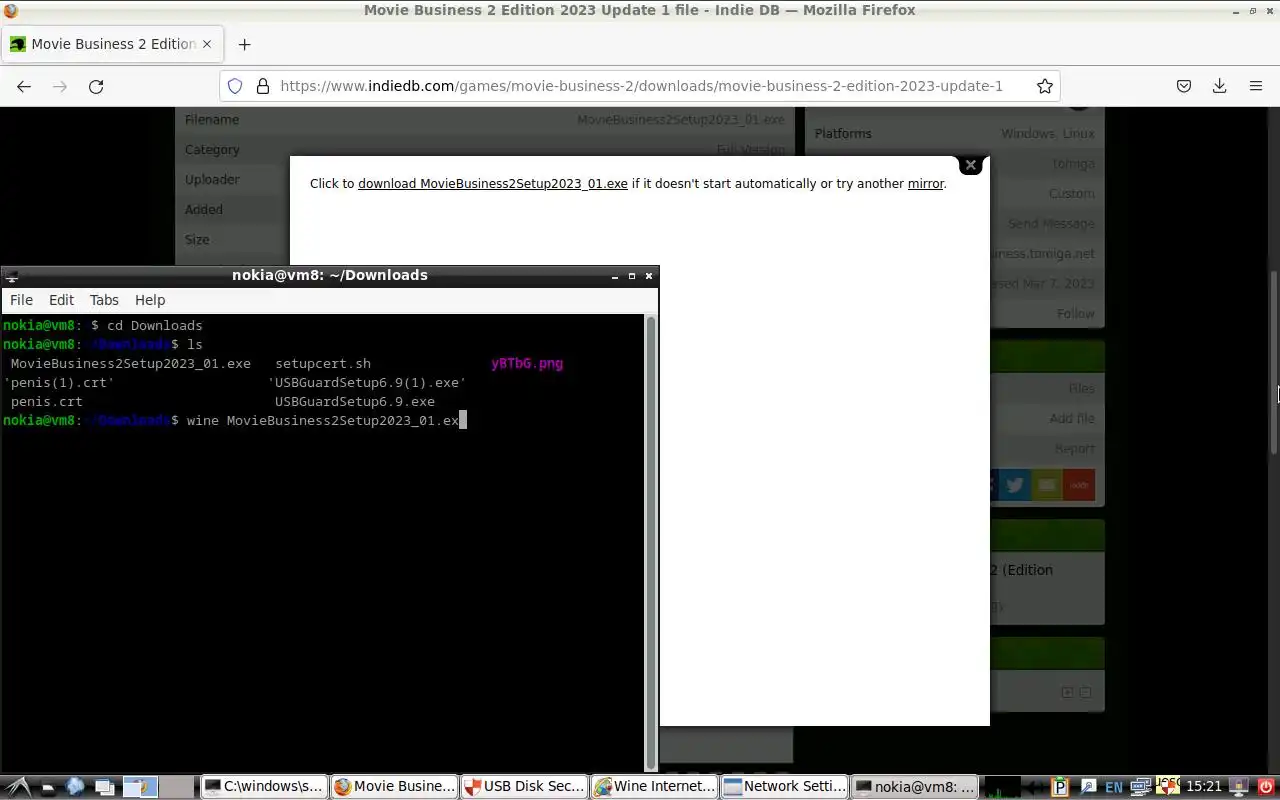Viewport: 1280px width, 800px height.
Task: Click the network computers tray icon
Action: [1140, 787]
